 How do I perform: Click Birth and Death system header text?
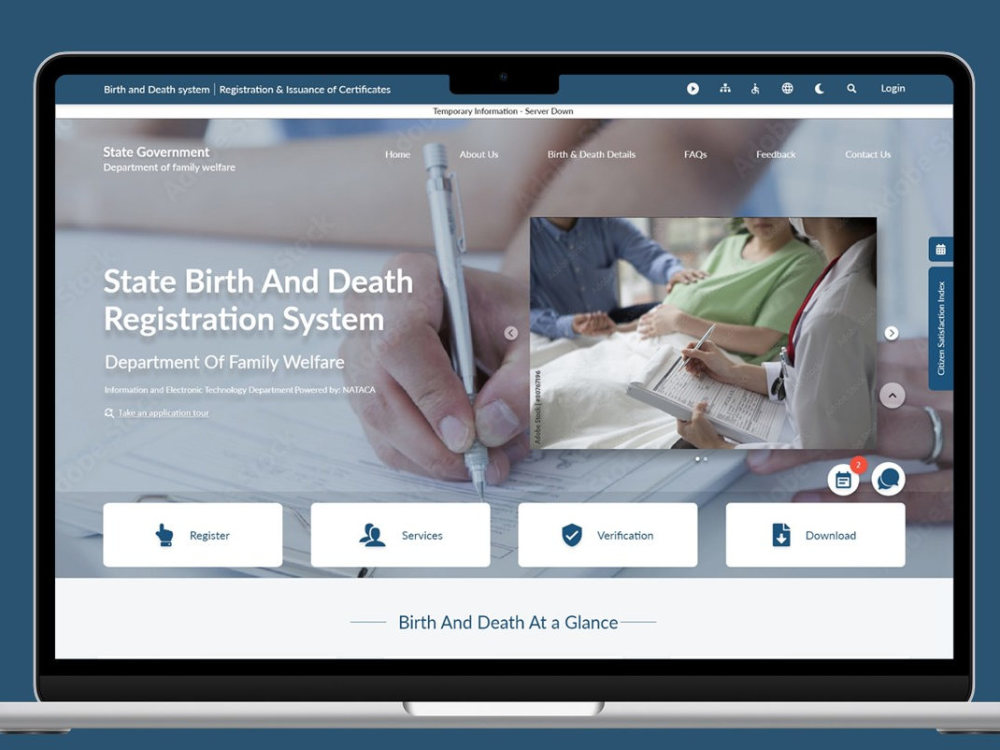point(156,89)
